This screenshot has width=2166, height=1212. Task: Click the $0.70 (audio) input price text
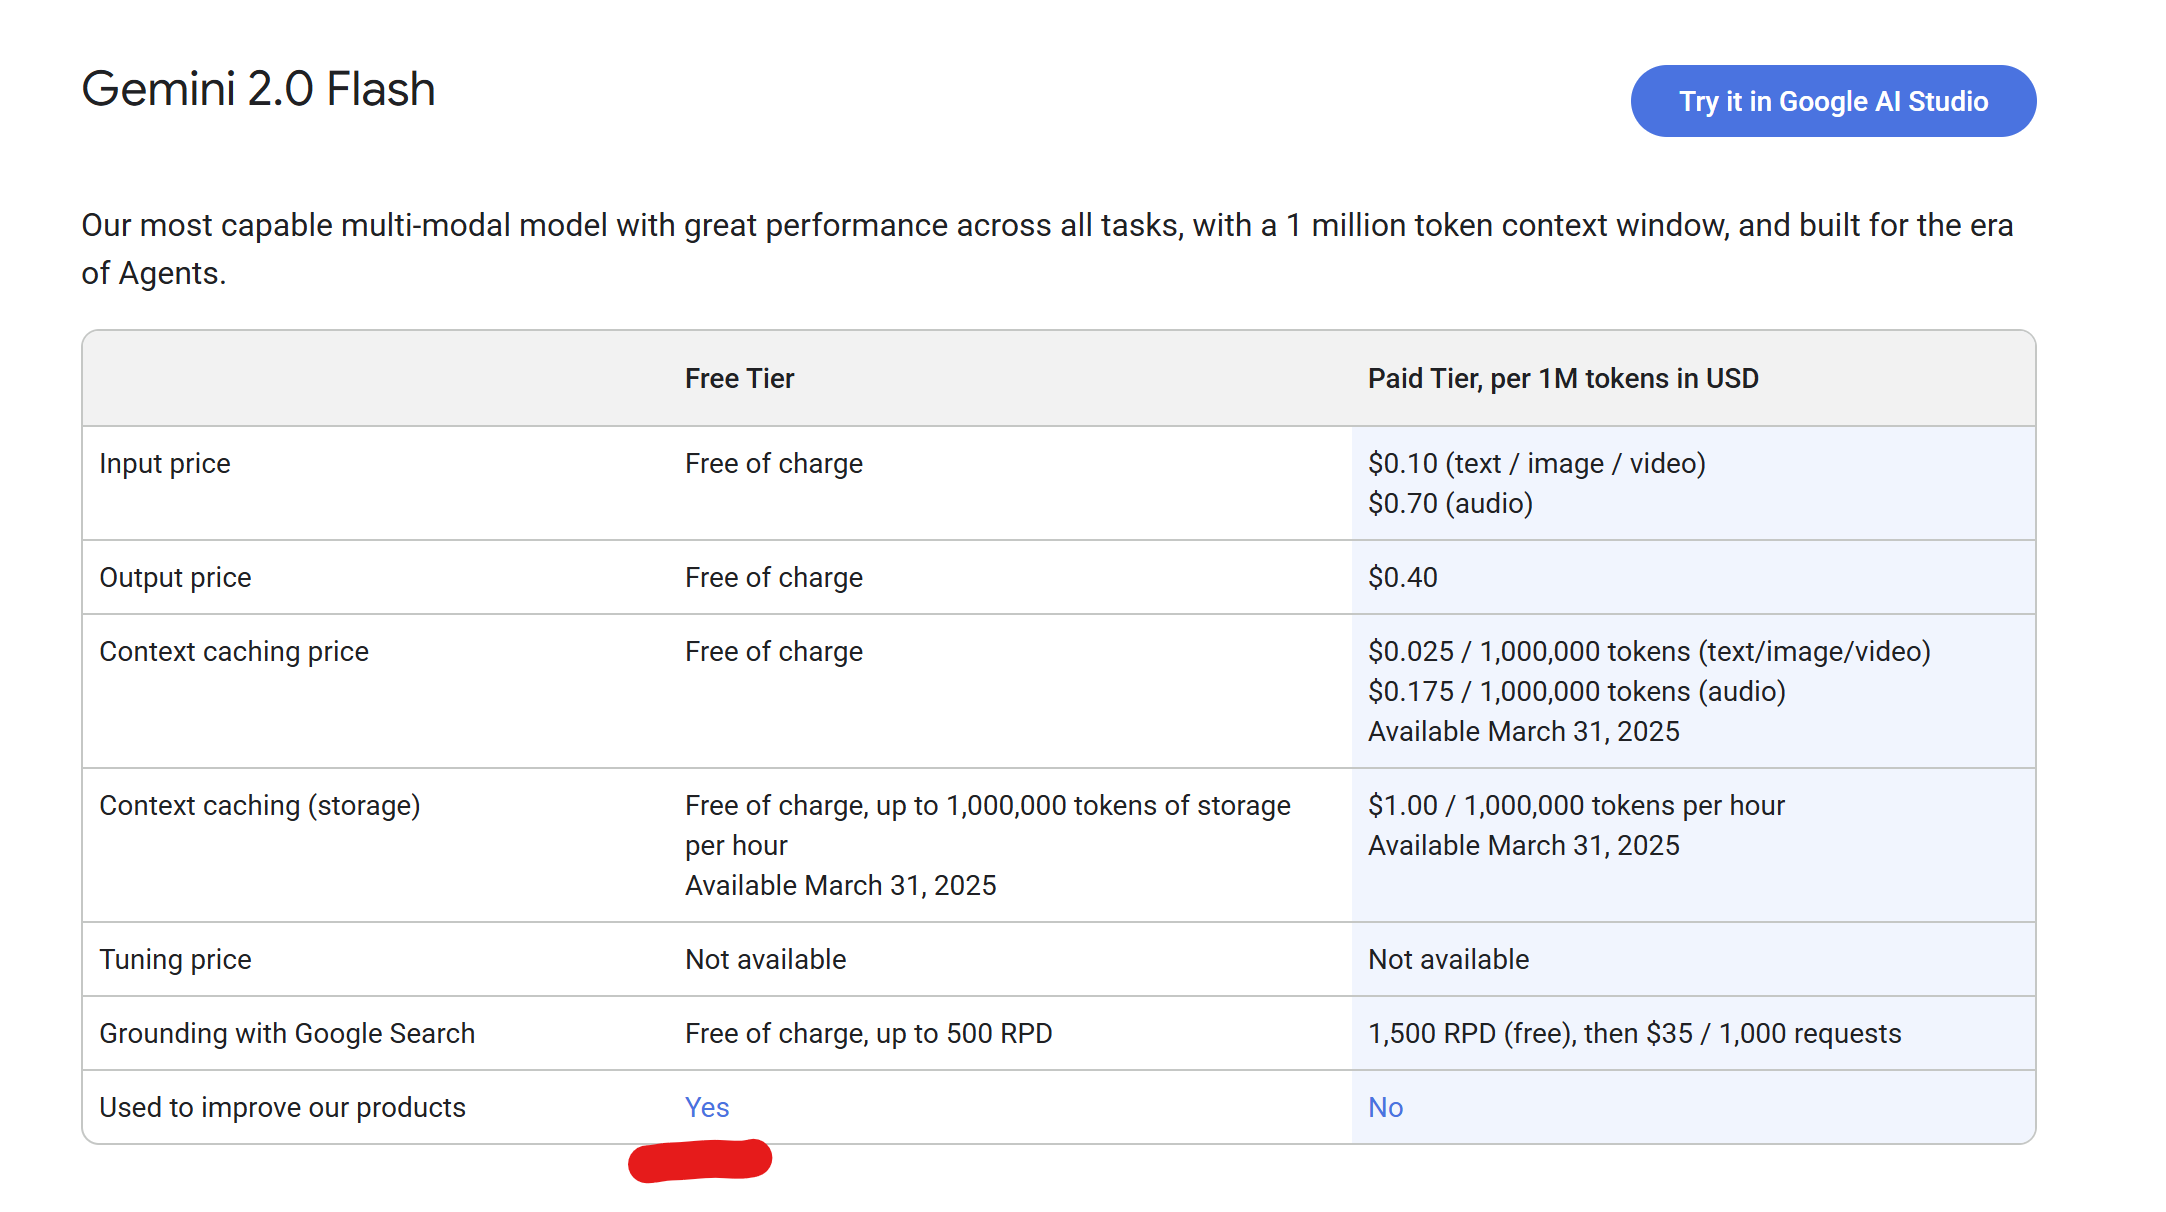1449,503
